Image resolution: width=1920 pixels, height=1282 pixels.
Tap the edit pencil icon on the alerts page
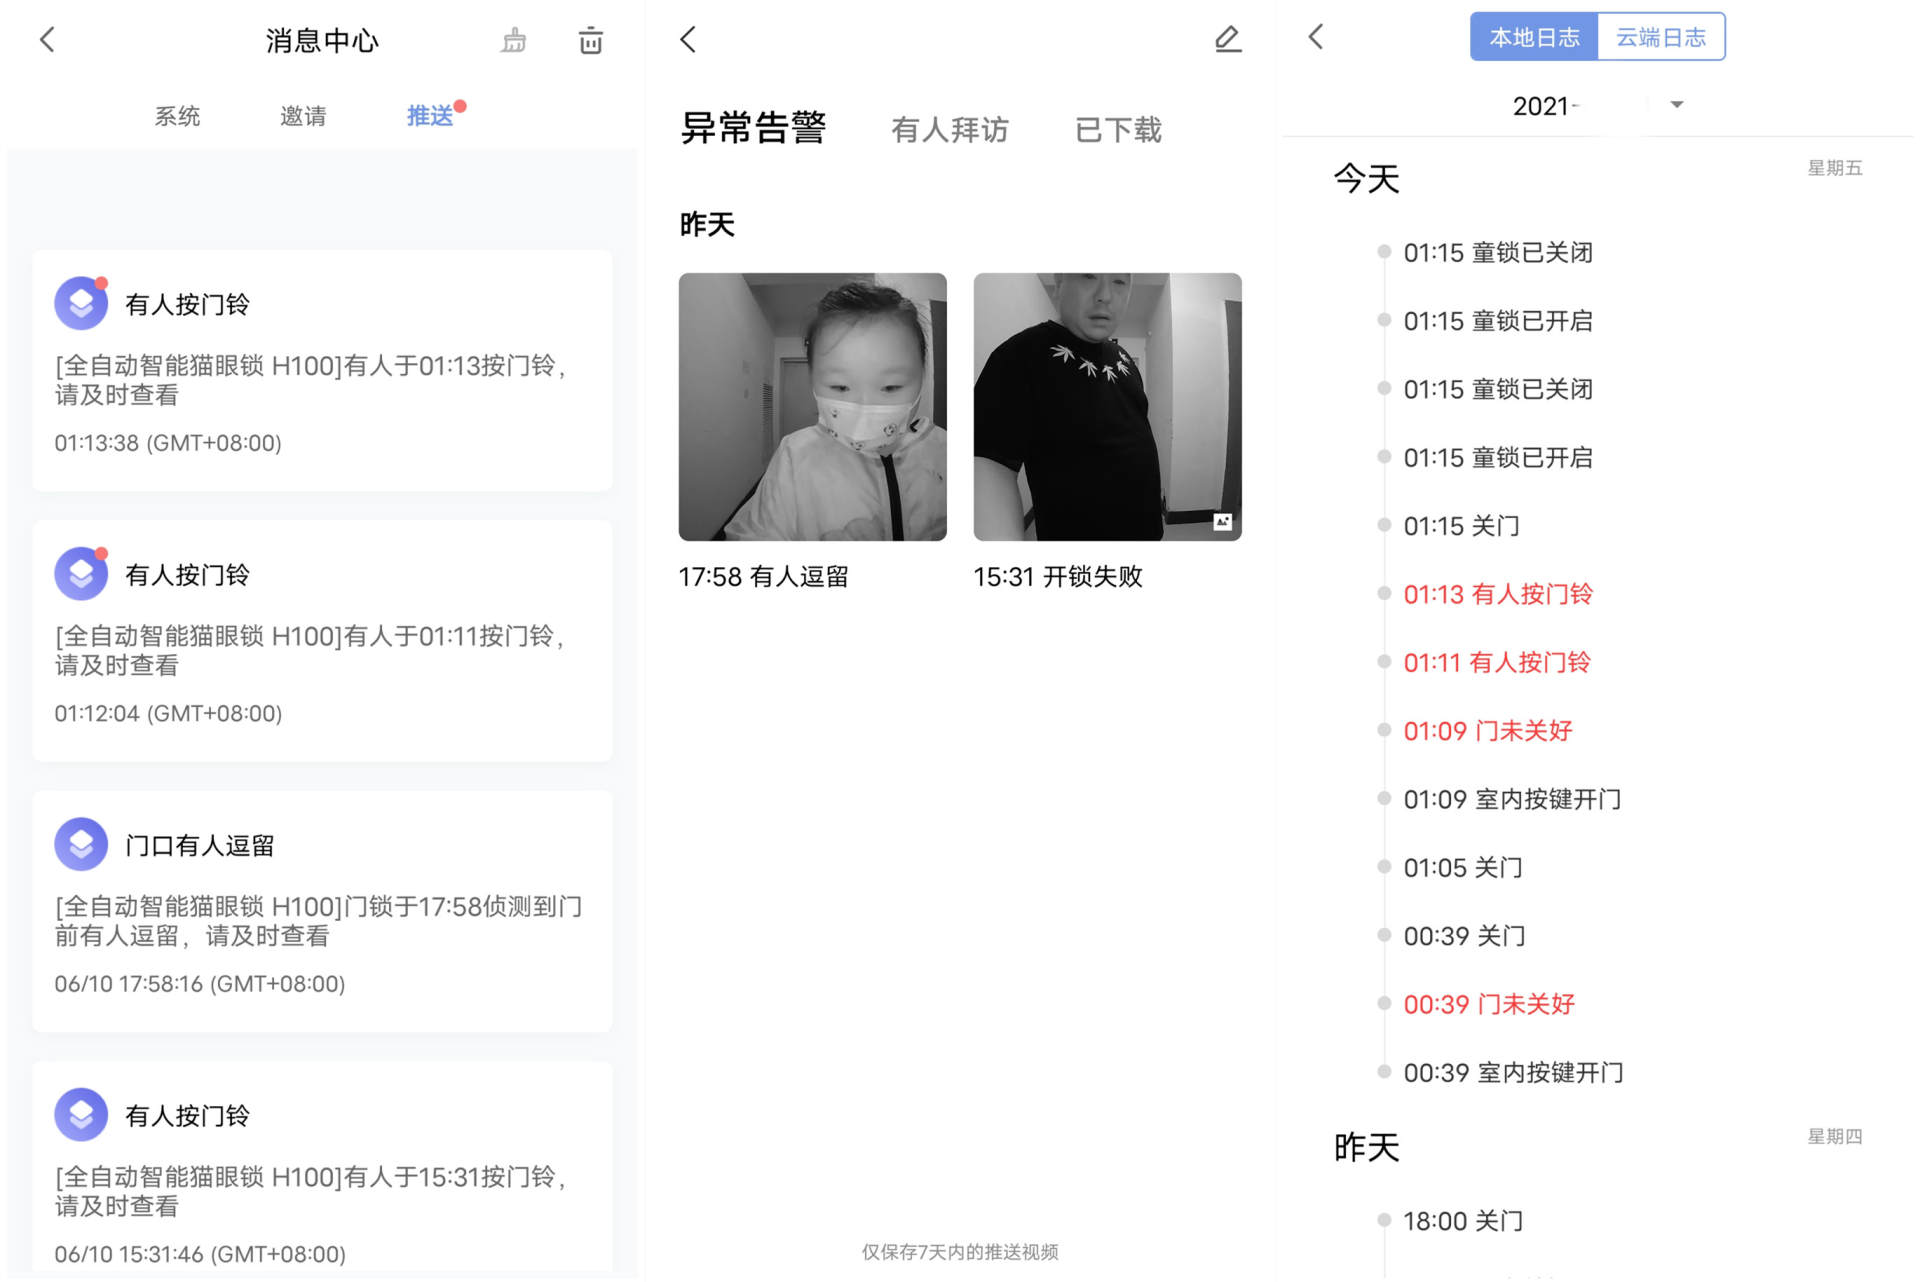click(x=1228, y=39)
